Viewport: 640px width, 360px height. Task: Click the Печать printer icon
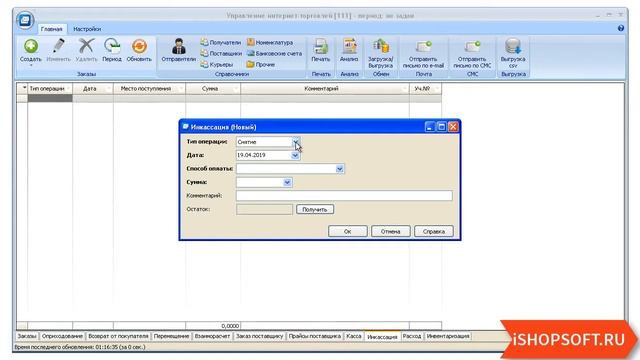coord(320,47)
